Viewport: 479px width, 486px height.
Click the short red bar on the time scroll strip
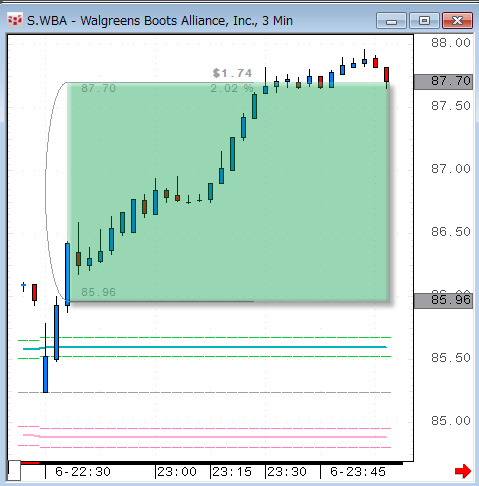pos(30,463)
